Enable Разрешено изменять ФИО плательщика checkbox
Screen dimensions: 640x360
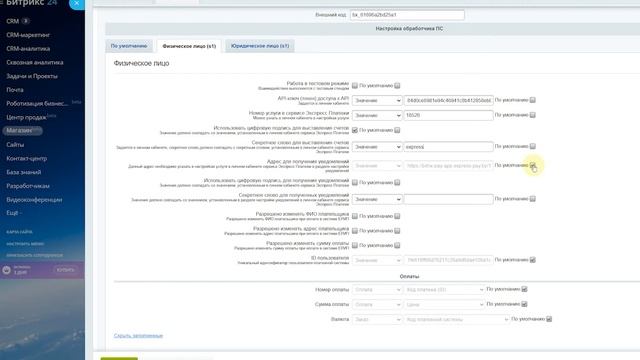tap(355, 216)
